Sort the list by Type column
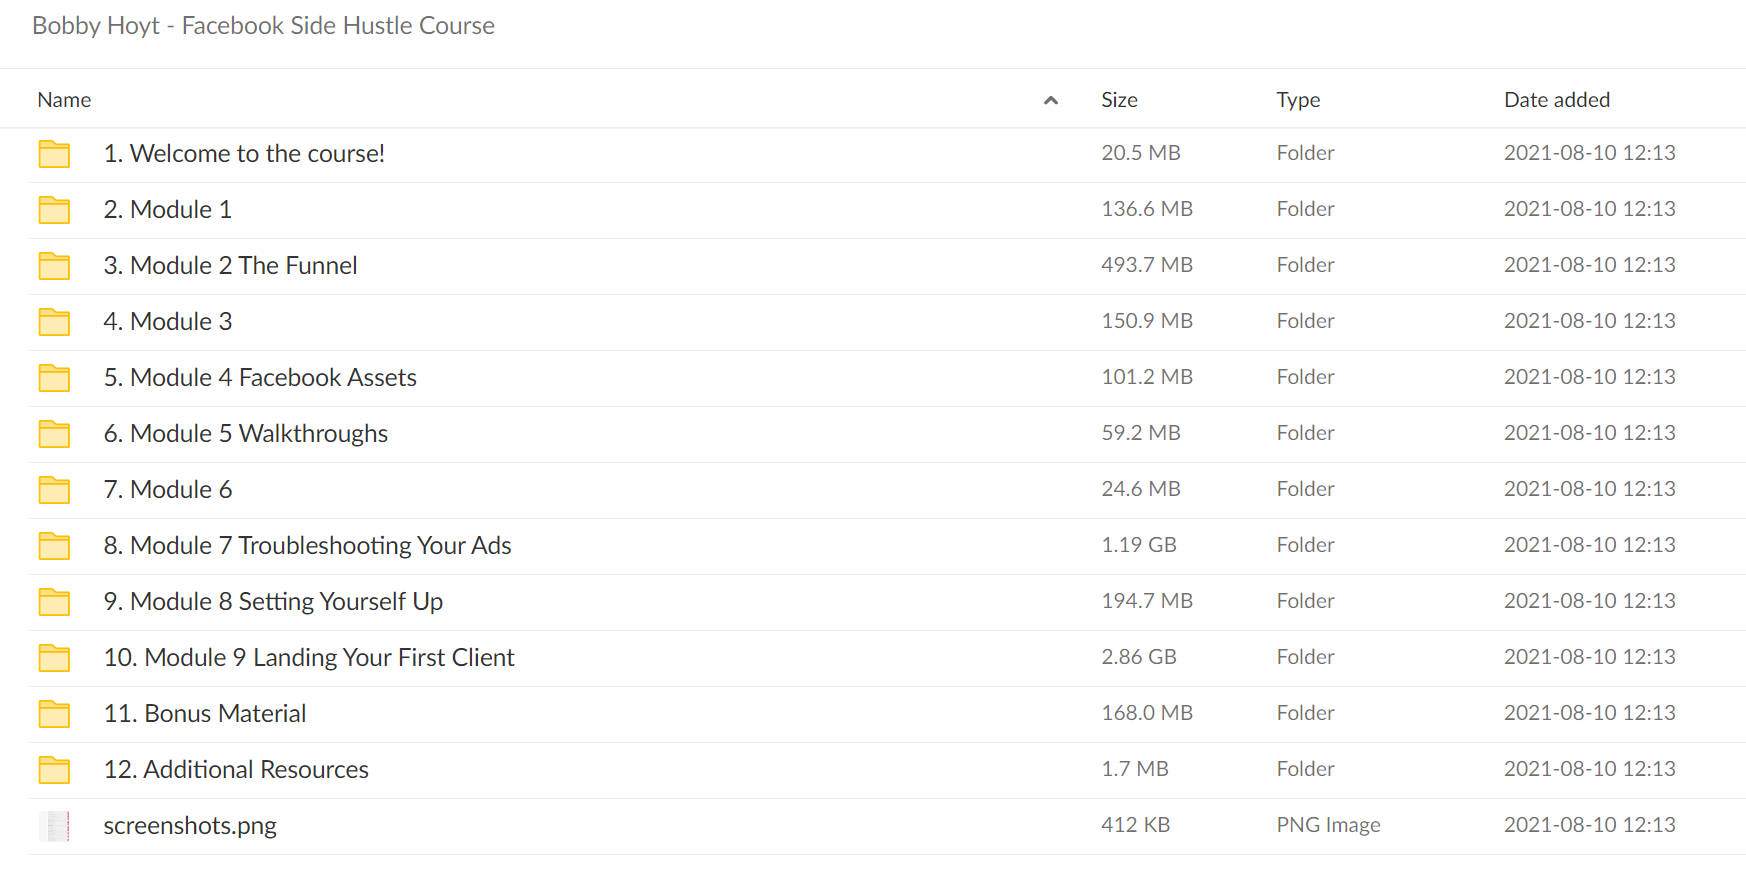Screen dimensions: 1746x882 [x=1298, y=100]
